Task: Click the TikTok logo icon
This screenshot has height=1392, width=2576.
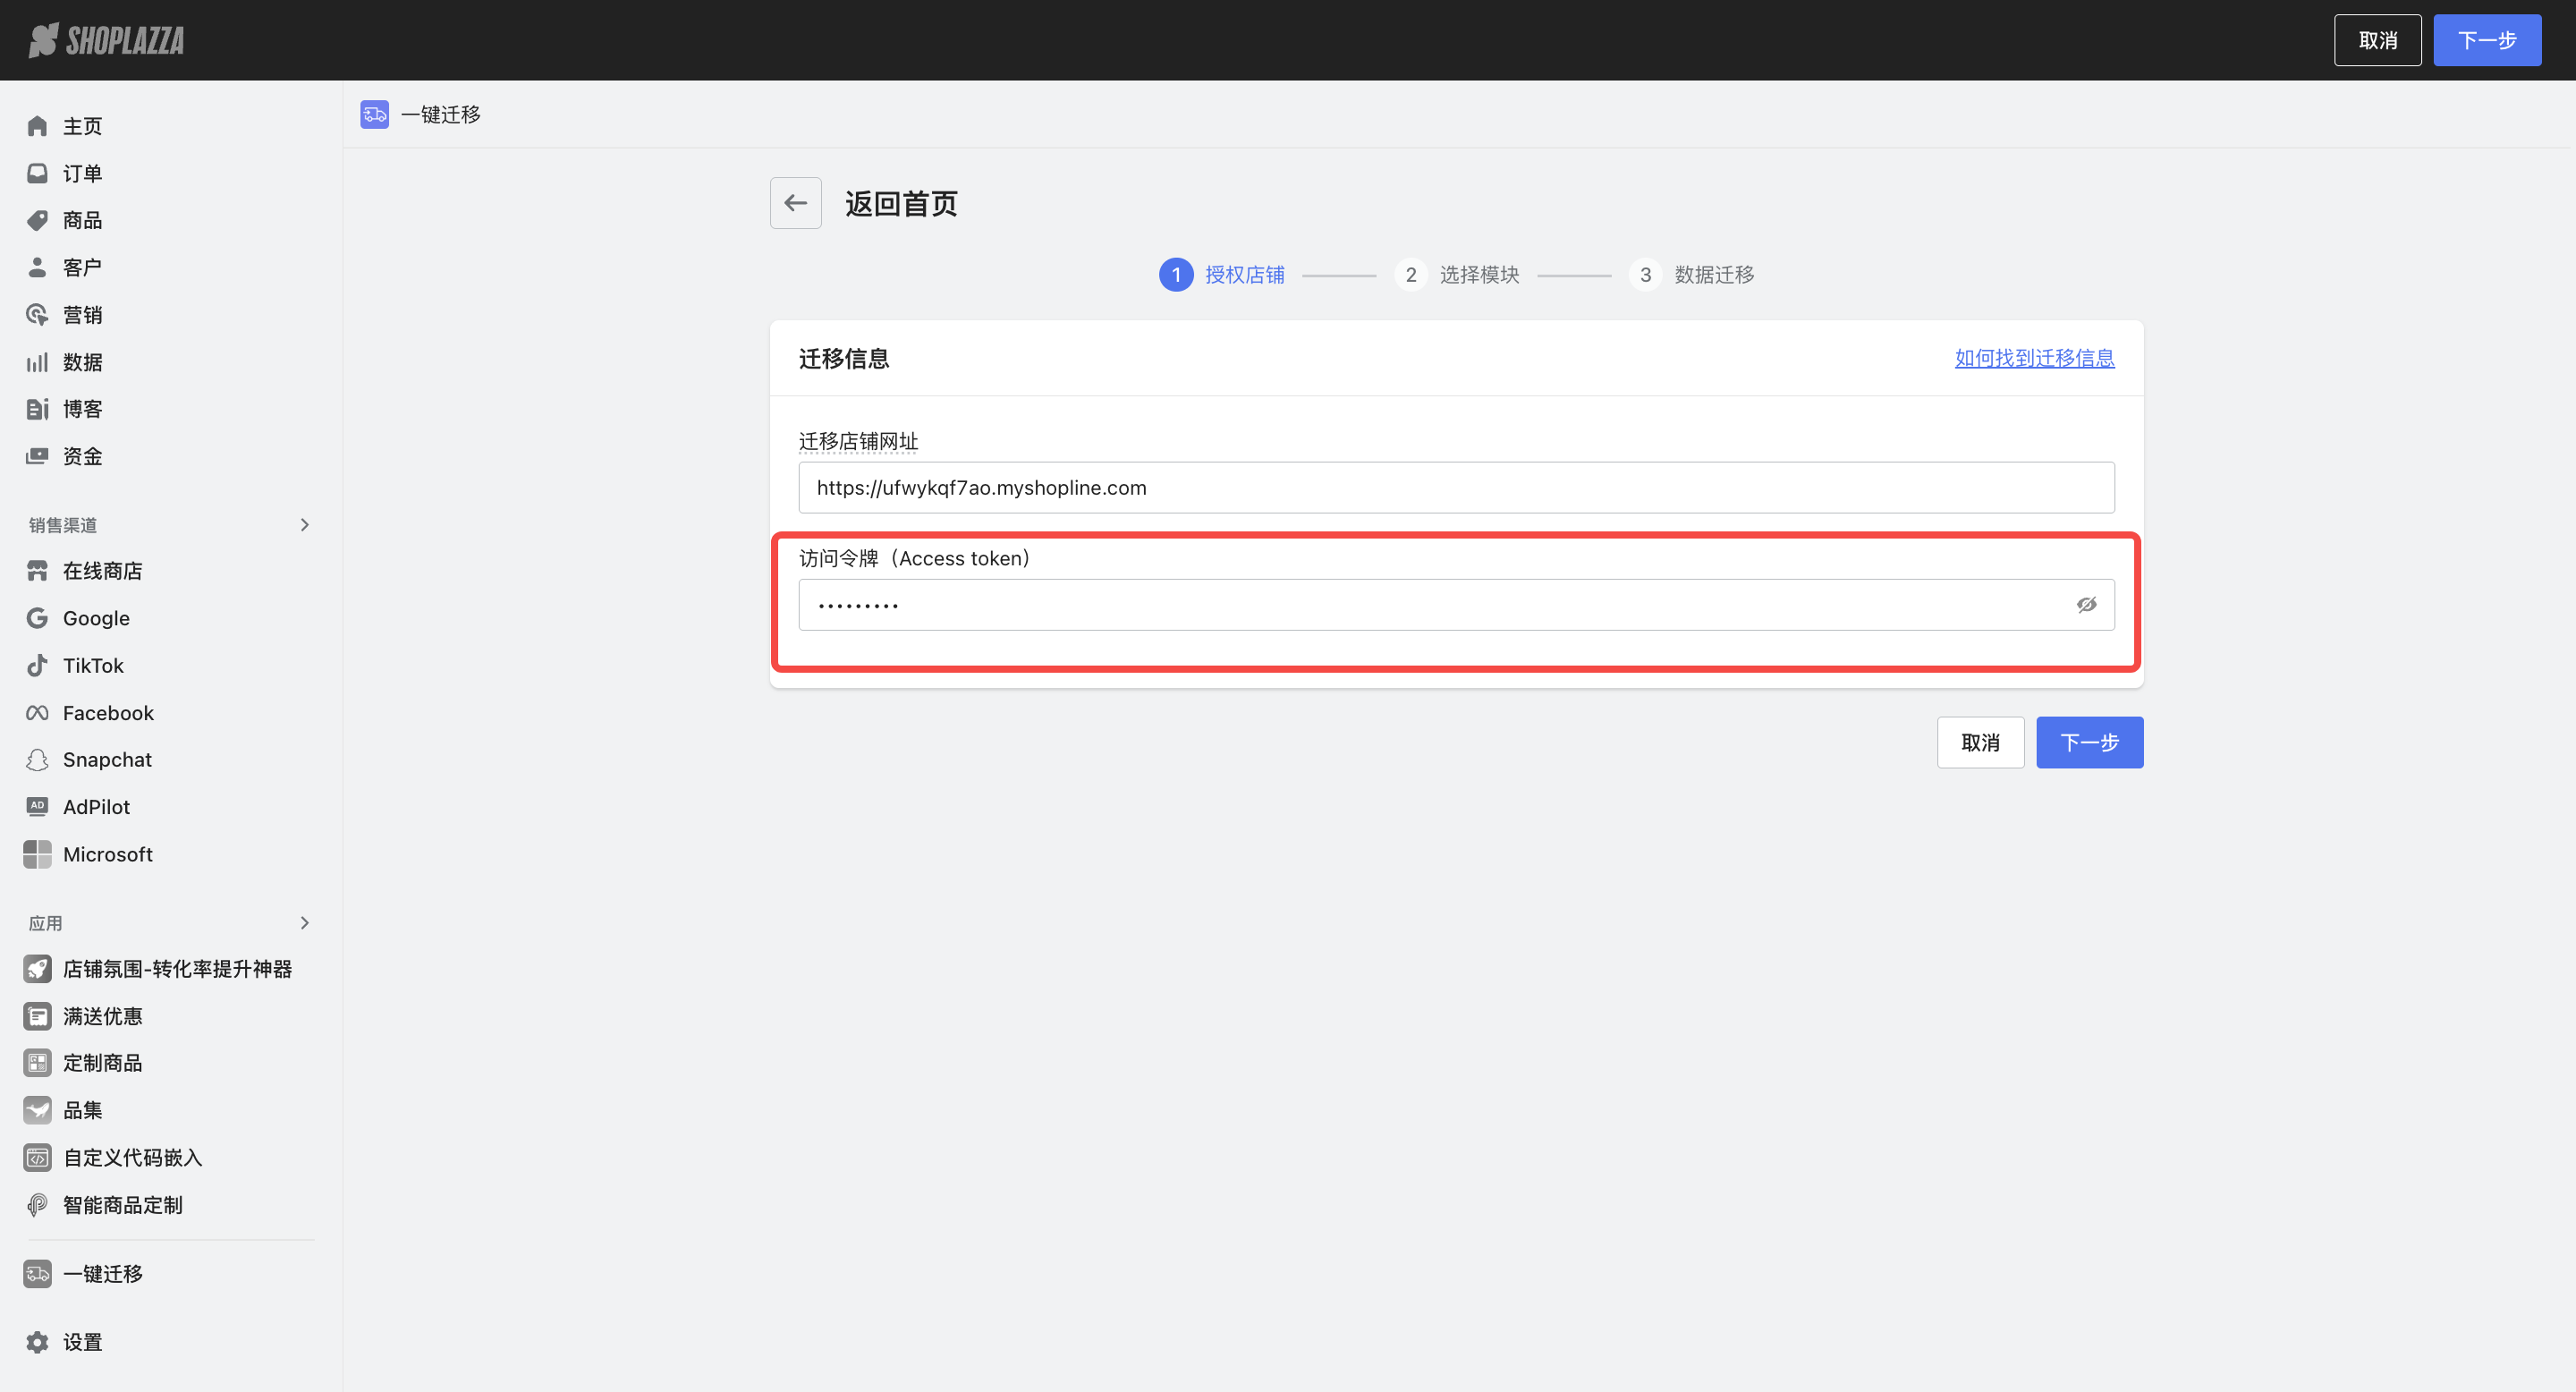Action: [37, 665]
